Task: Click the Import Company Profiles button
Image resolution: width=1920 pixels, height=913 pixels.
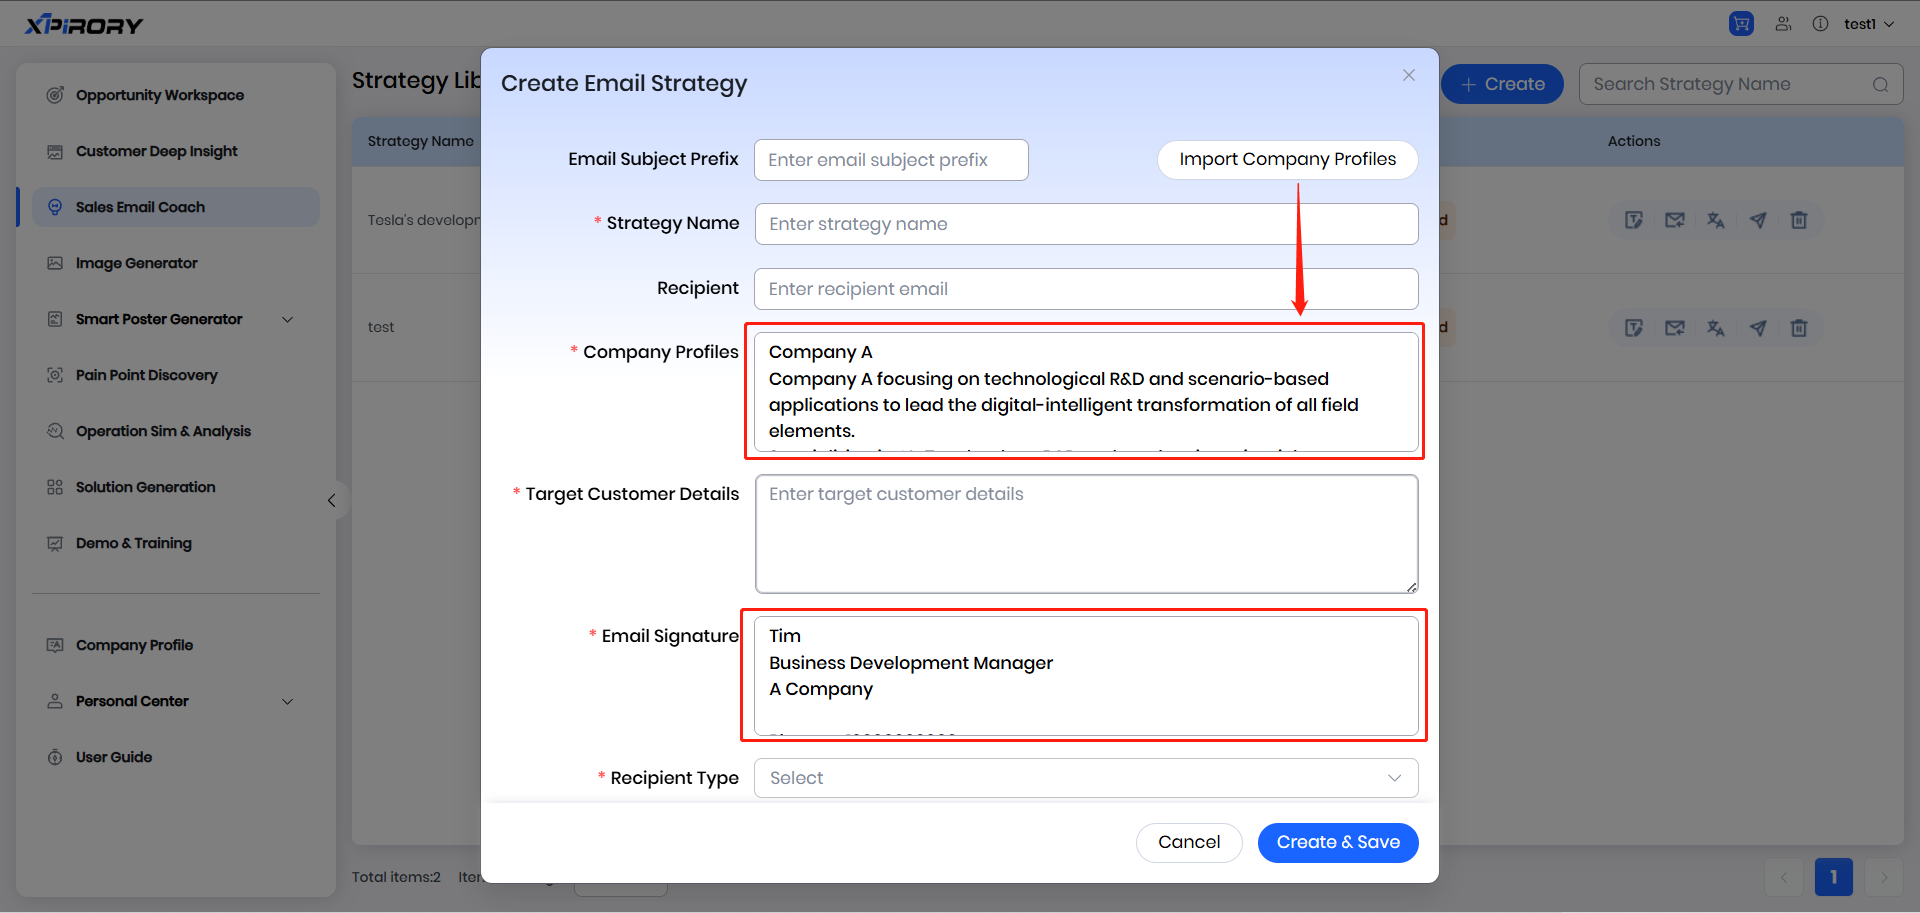Action: [1287, 160]
